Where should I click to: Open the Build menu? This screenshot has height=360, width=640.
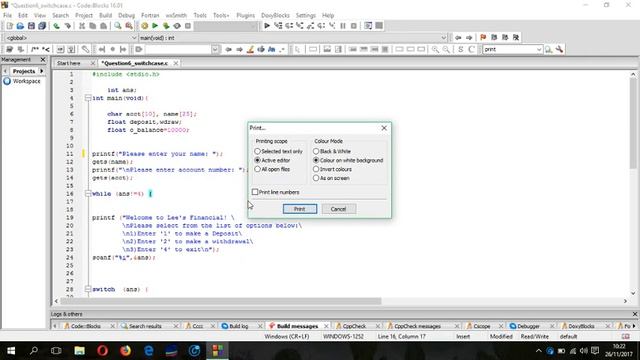pyautogui.click(x=105, y=15)
